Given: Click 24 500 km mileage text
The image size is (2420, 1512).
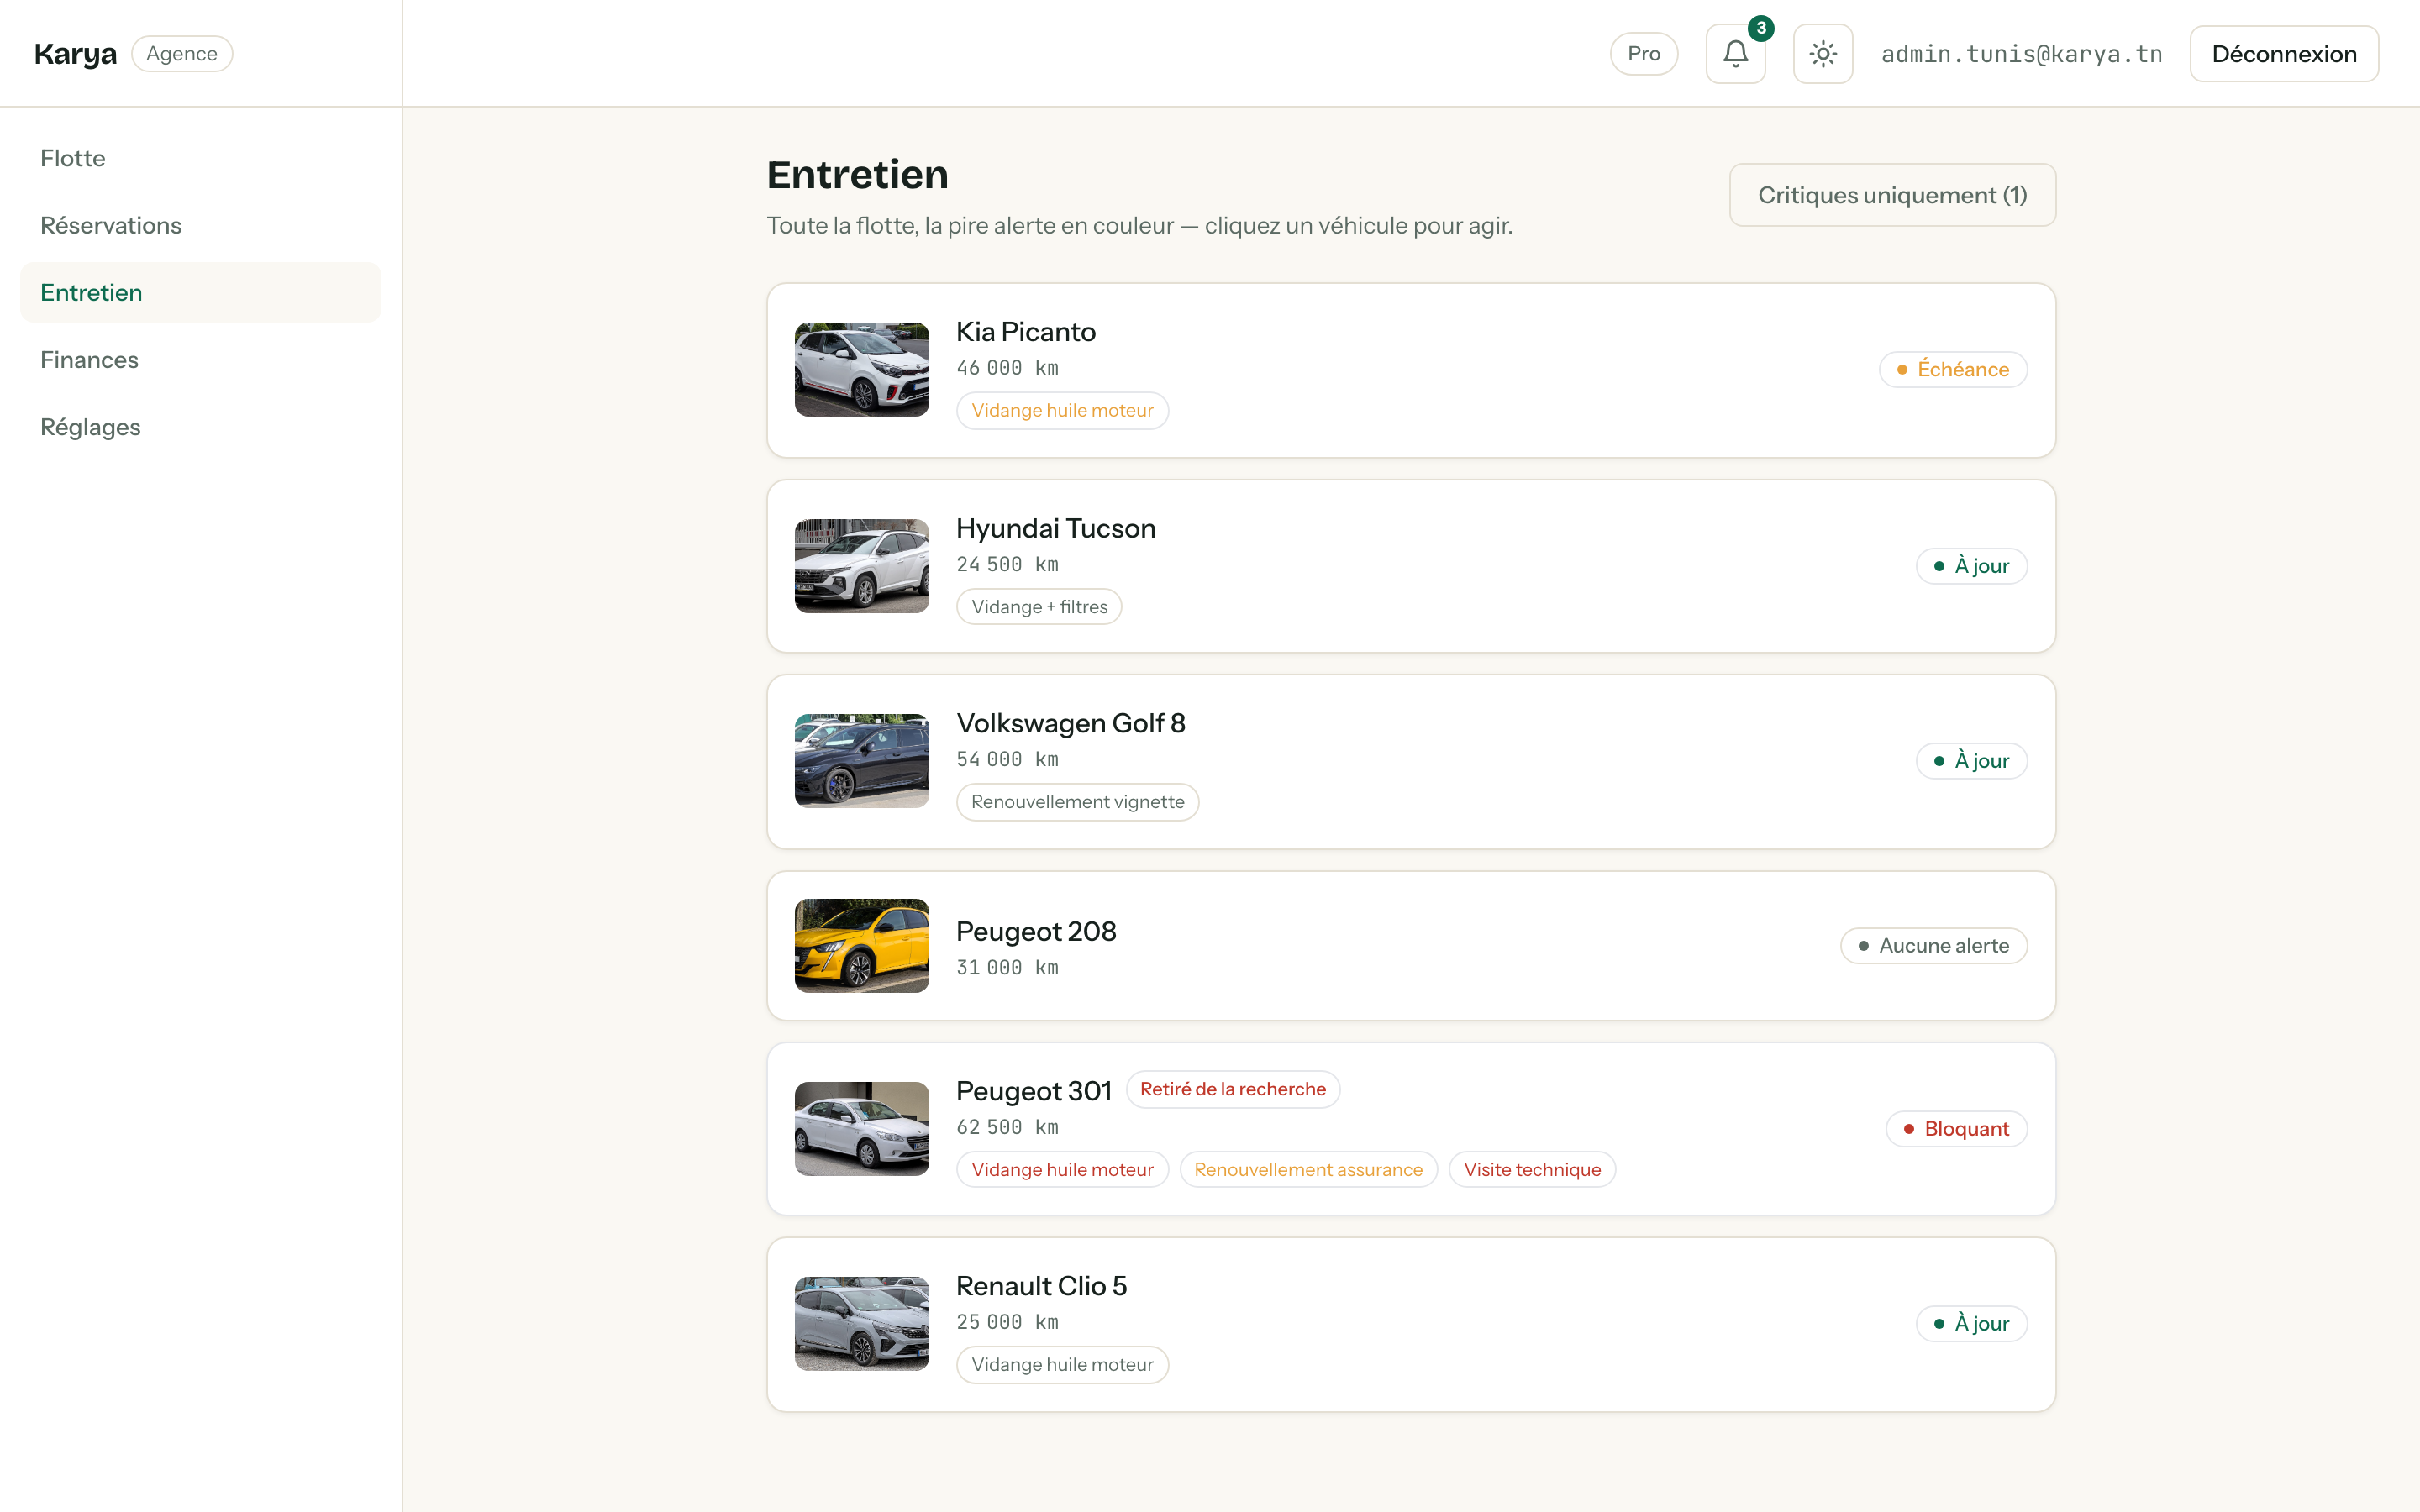Looking at the screenshot, I should point(1007,564).
